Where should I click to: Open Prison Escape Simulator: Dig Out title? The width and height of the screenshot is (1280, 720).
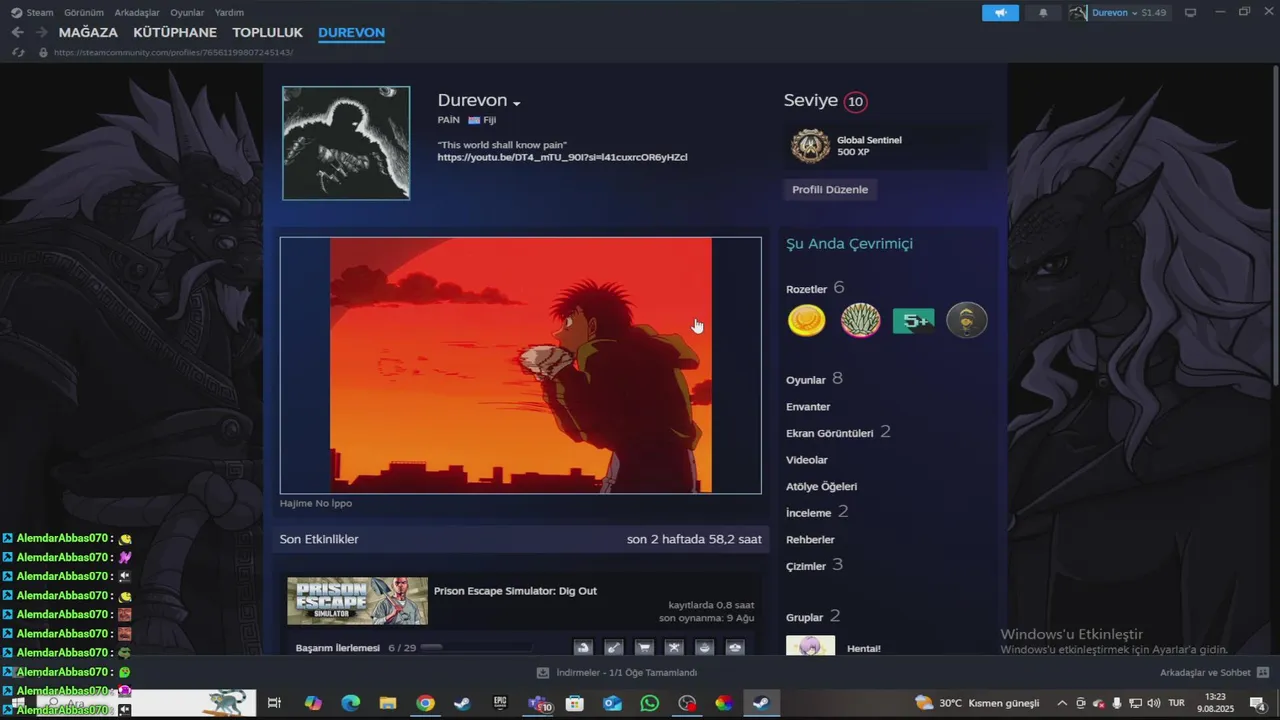coord(515,591)
